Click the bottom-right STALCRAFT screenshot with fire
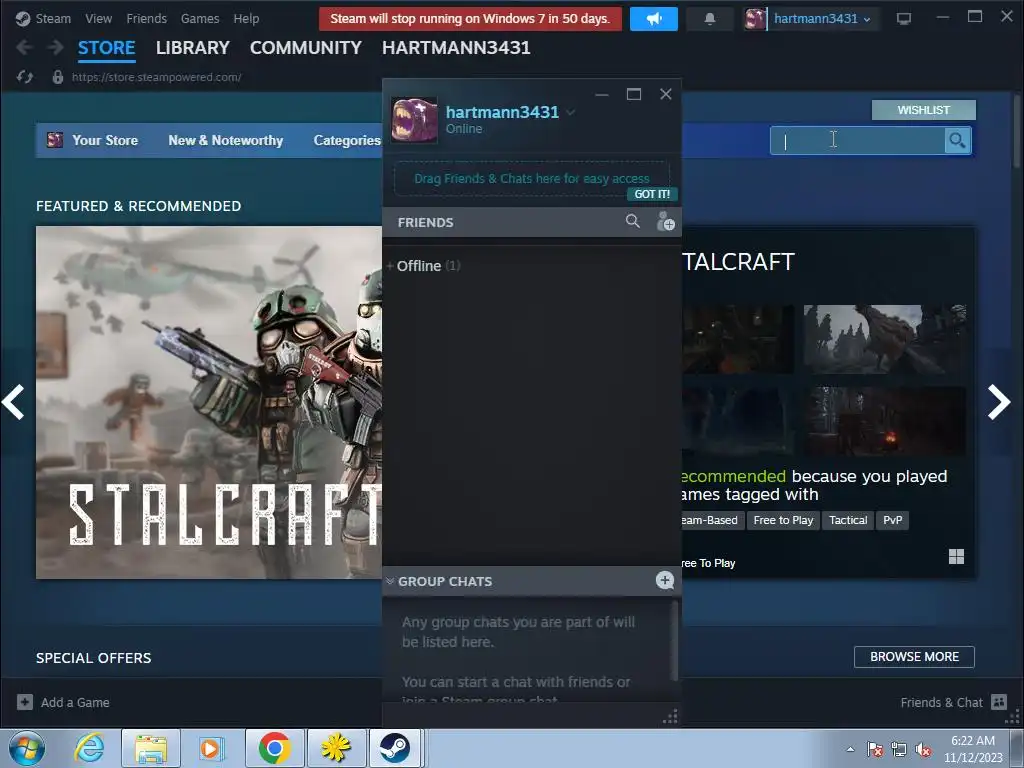The width and height of the screenshot is (1024, 768). 884,421
